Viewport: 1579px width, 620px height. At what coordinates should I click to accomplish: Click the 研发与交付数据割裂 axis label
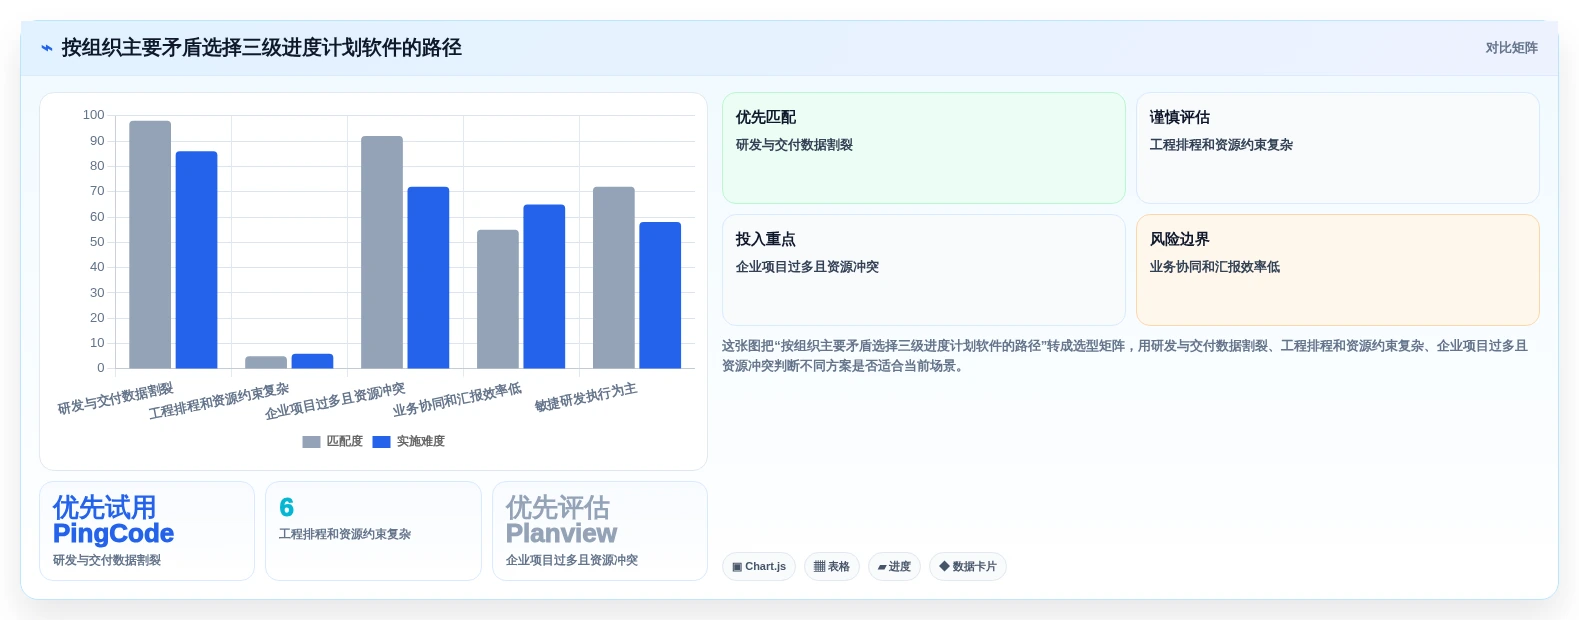[x=115, y=398]
